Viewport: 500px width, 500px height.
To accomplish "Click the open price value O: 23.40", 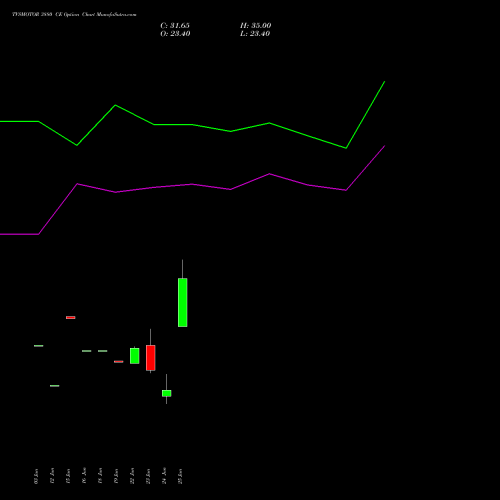I will tap(175, 34).
